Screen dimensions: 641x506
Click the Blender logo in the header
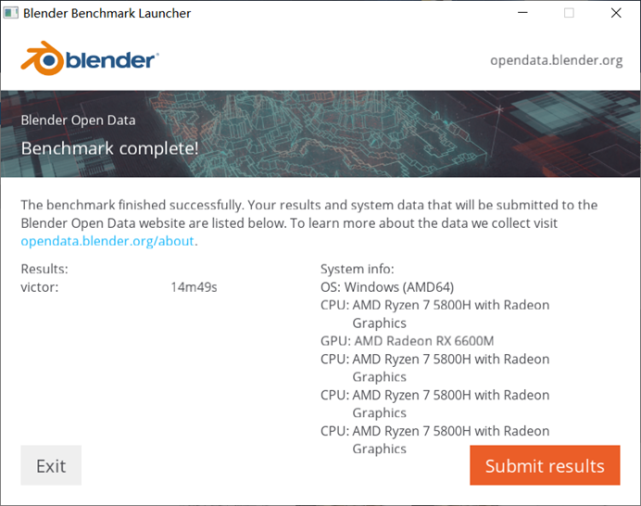click(89, 58)
